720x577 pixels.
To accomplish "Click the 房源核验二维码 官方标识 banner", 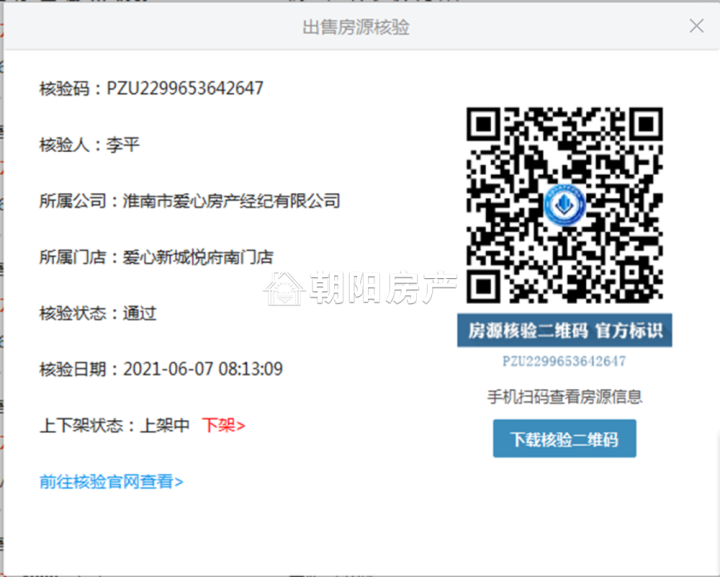I will (564, 331).
